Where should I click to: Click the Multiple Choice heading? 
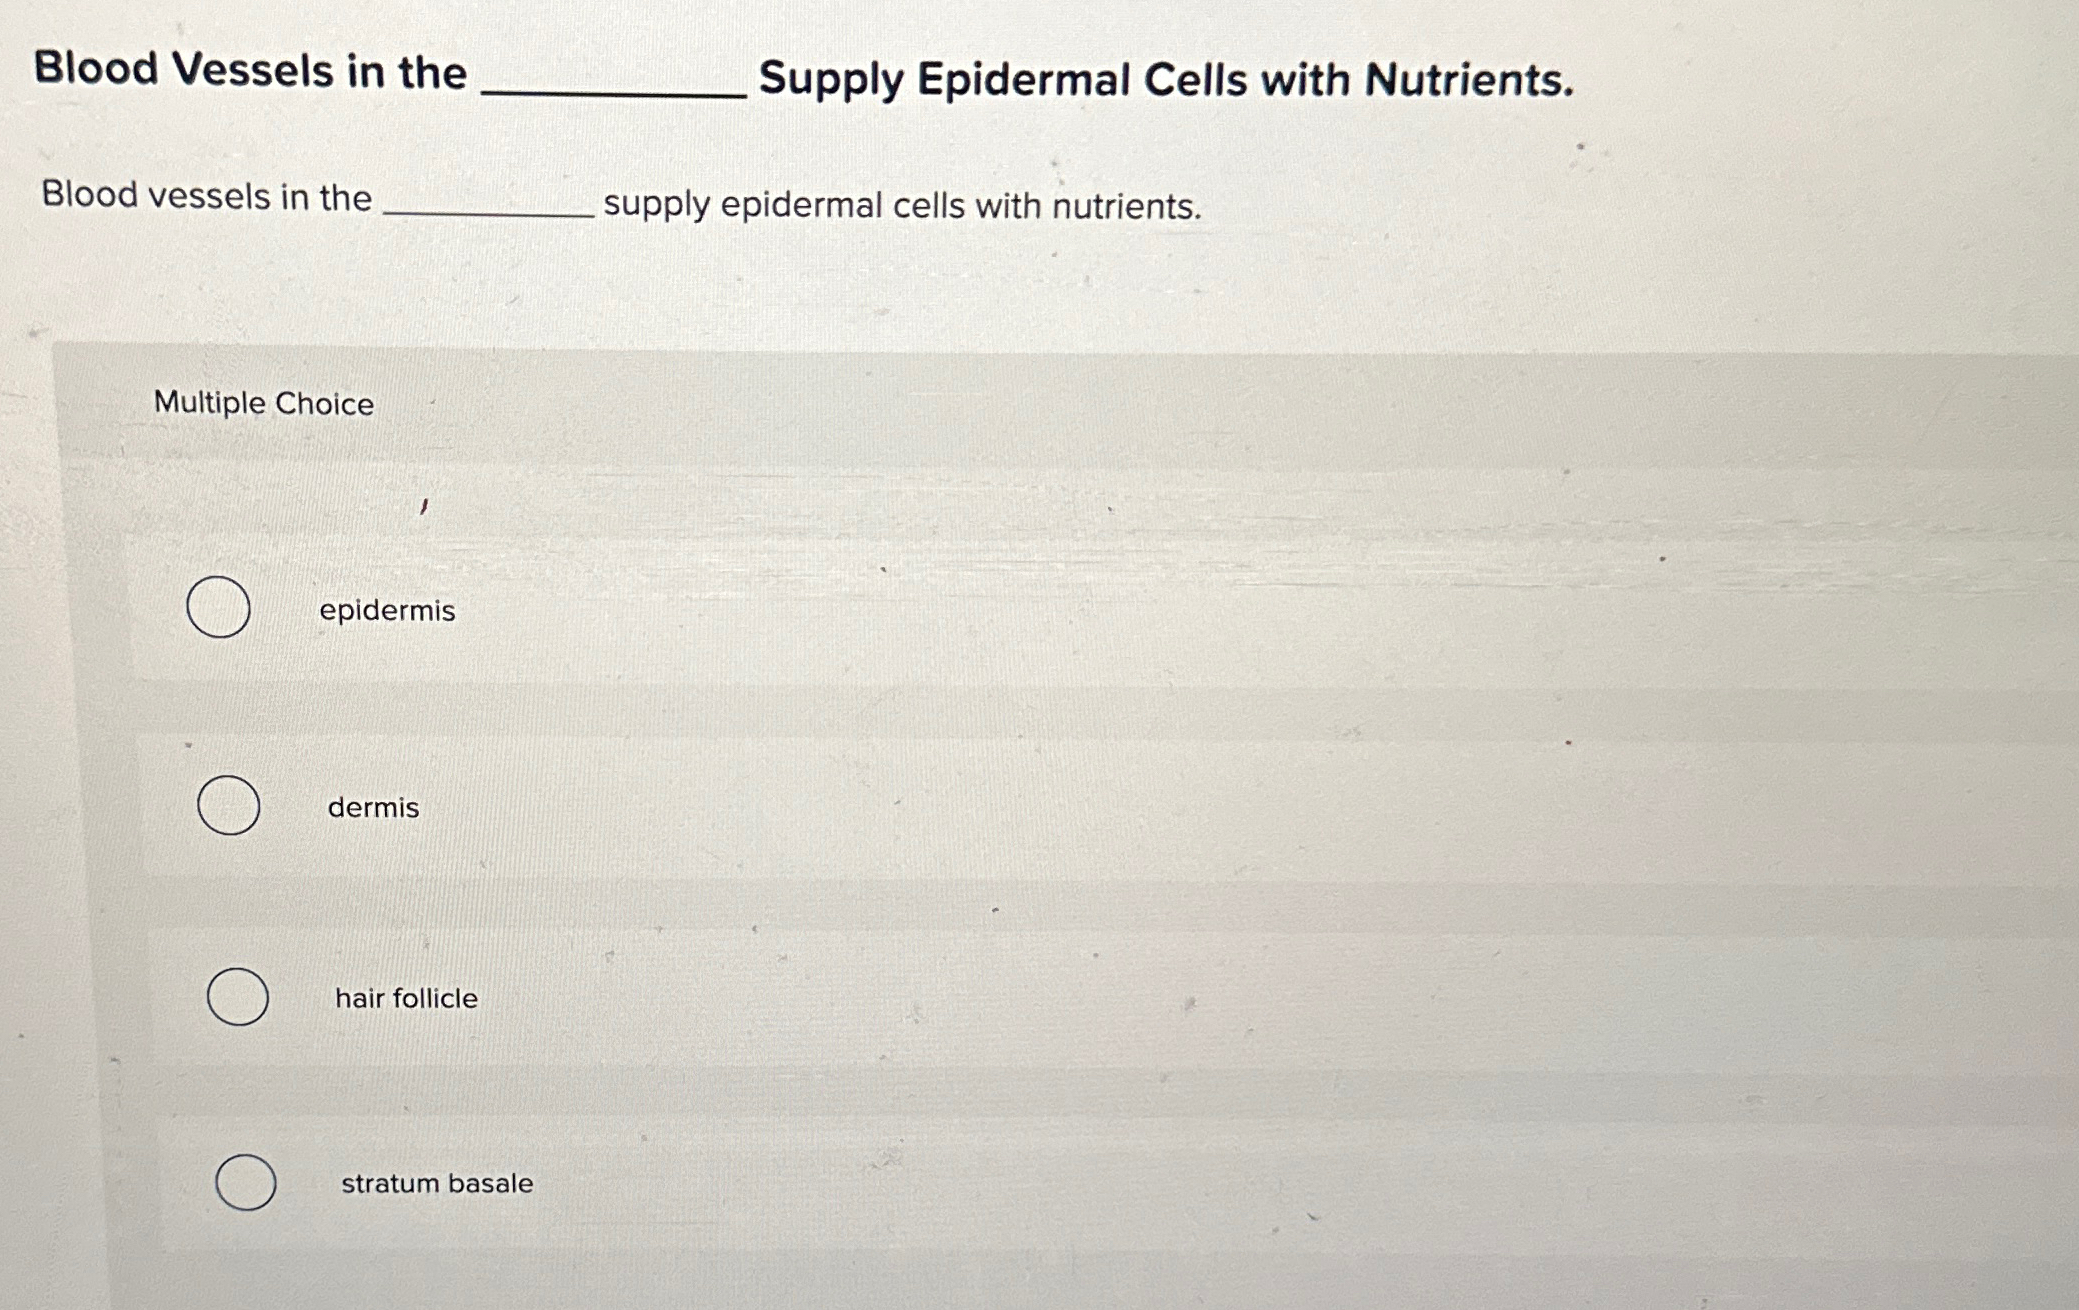pyautogui.click(x=263, y=403)
